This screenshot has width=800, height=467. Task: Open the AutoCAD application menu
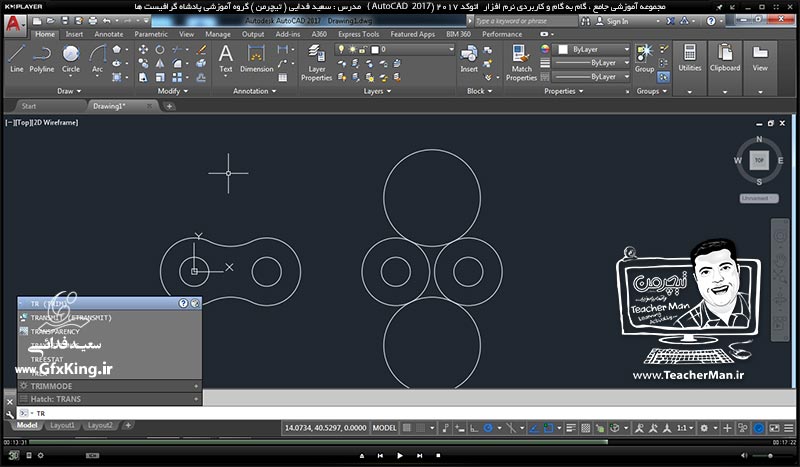tap(14, 24)
